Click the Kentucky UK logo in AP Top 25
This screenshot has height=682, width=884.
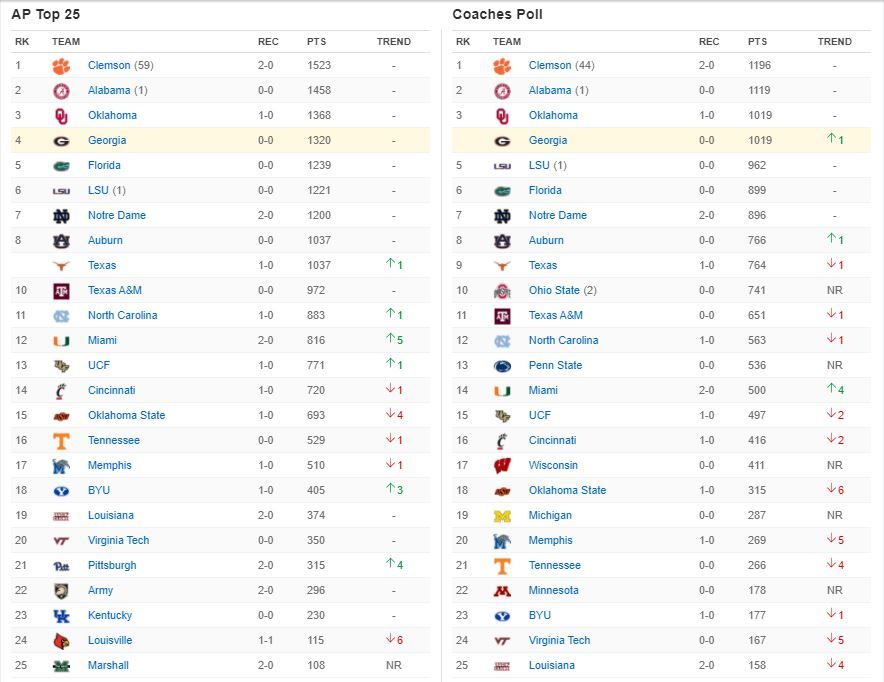62,616
